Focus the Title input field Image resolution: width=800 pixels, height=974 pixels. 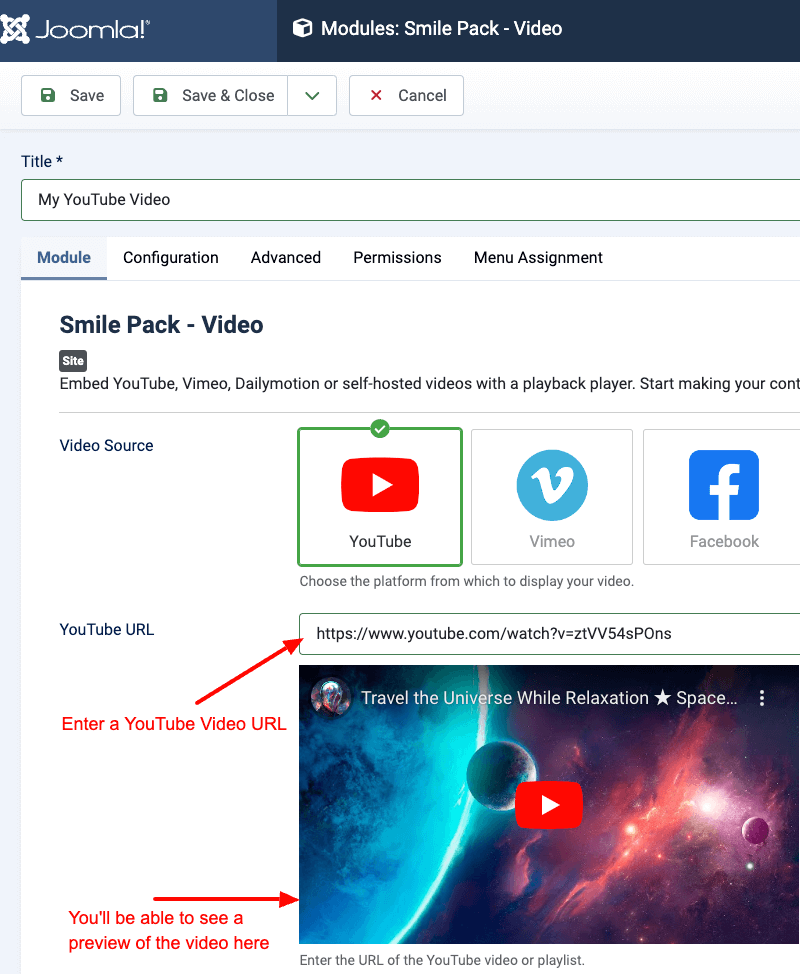pyautogui.click(x=411, y=200)
